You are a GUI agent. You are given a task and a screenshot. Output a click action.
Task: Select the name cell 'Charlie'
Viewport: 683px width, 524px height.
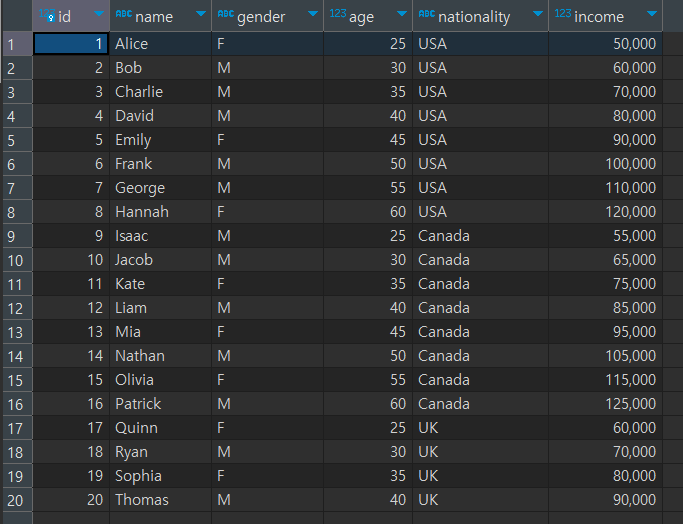pos(160,91)
